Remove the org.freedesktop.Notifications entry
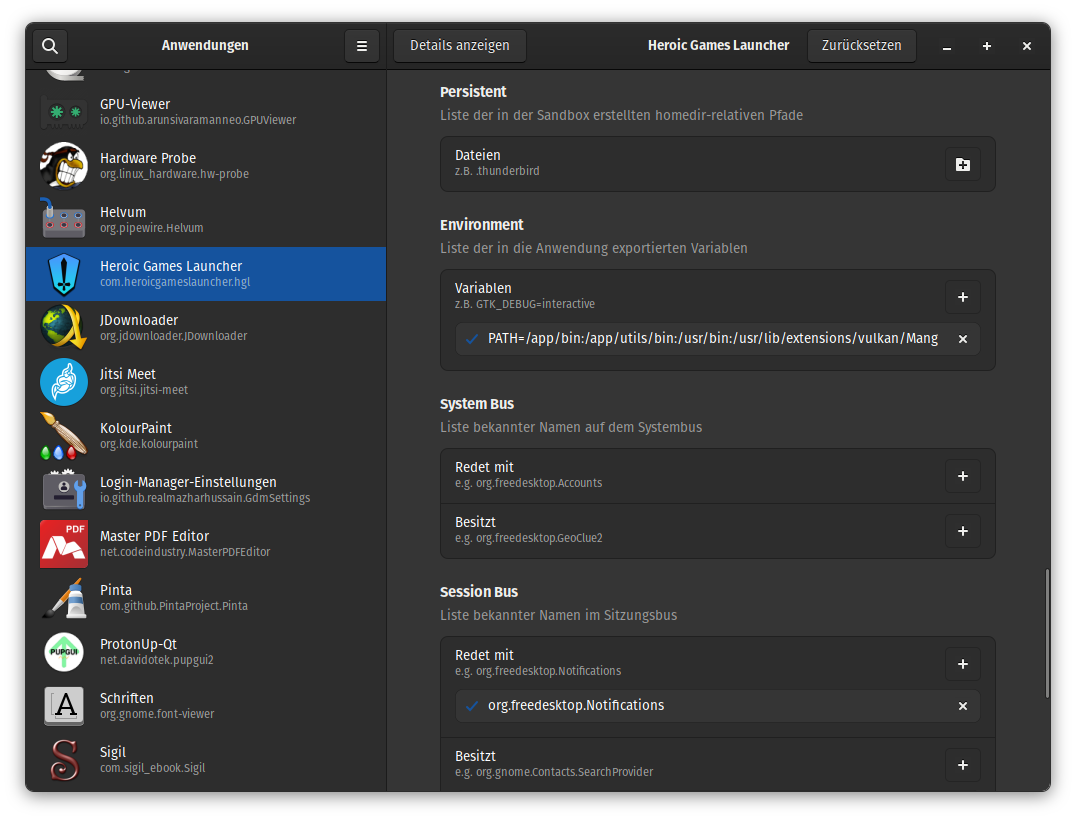Screen dimensions: 1076x820 point(963,706)
